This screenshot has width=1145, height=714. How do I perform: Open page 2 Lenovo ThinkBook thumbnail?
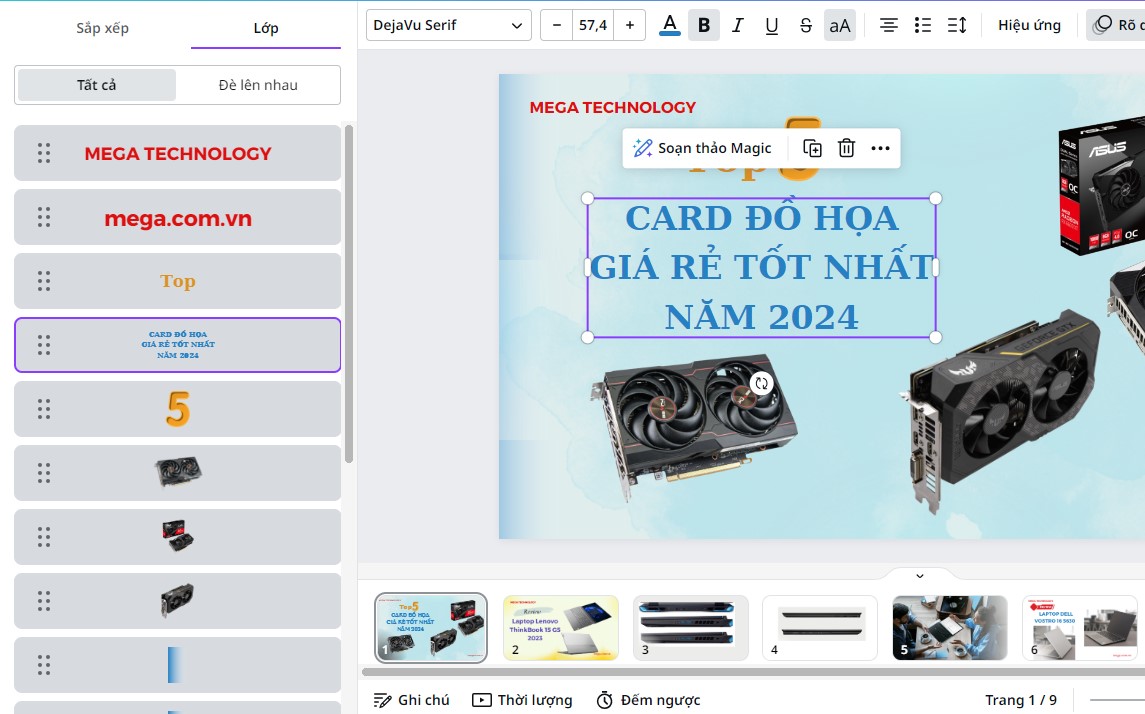561,628
